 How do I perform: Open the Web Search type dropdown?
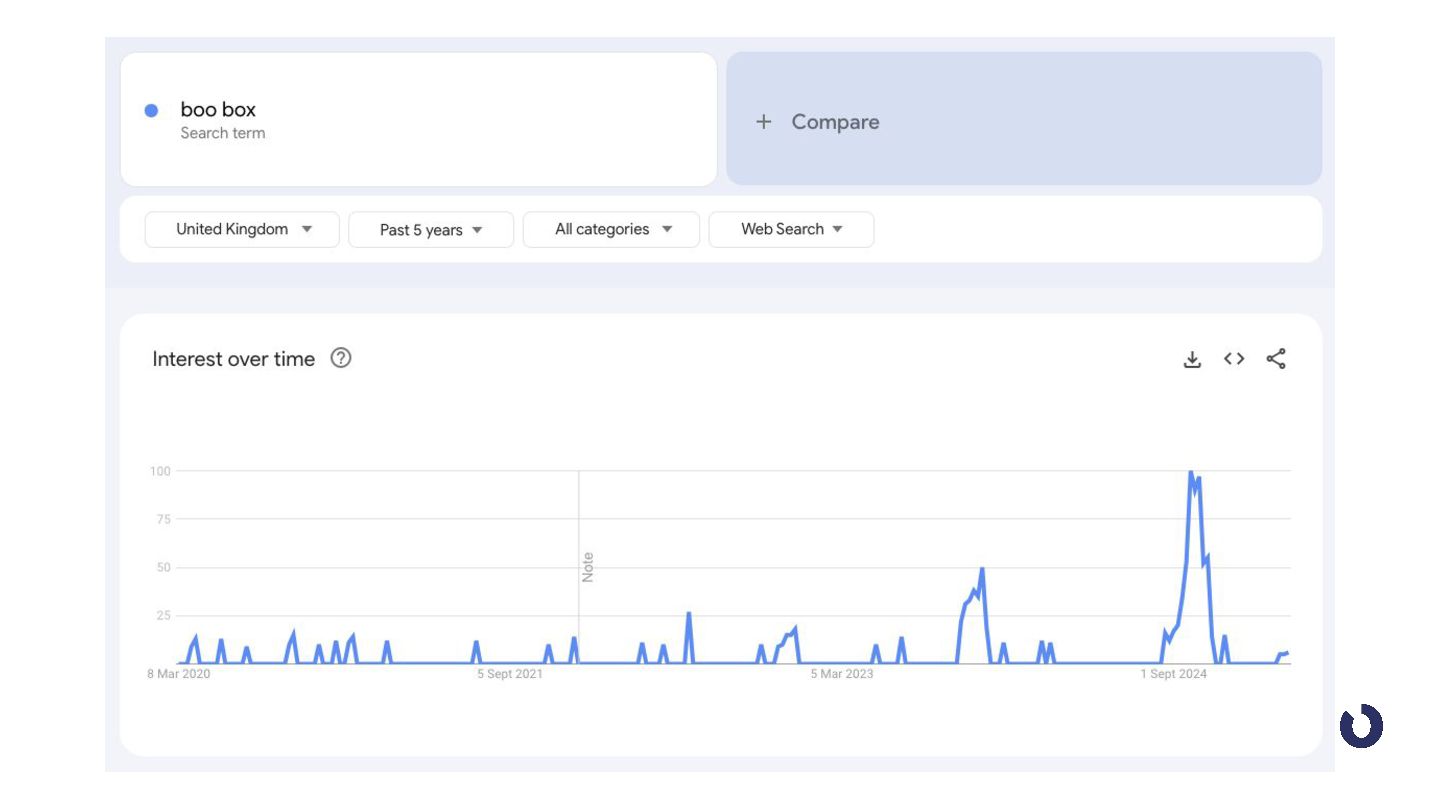click(x=791, y=229)
